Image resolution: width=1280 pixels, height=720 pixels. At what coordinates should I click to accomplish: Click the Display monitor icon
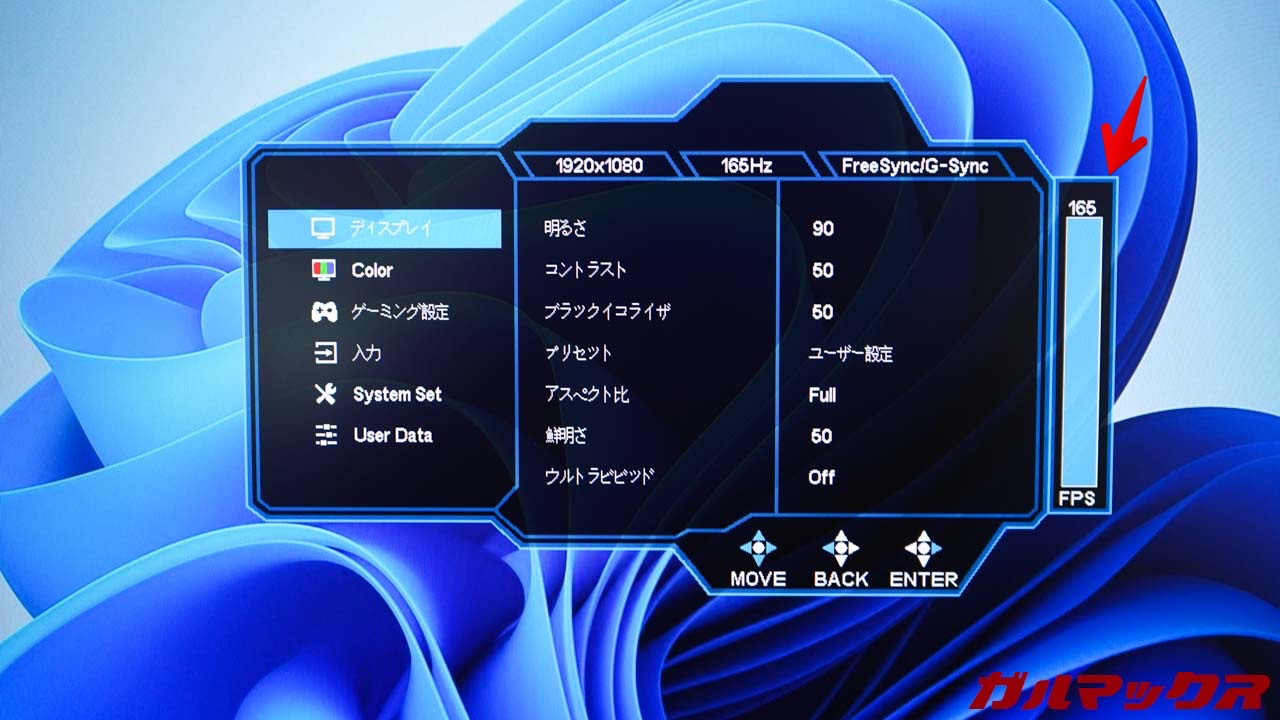click(323, 228)
